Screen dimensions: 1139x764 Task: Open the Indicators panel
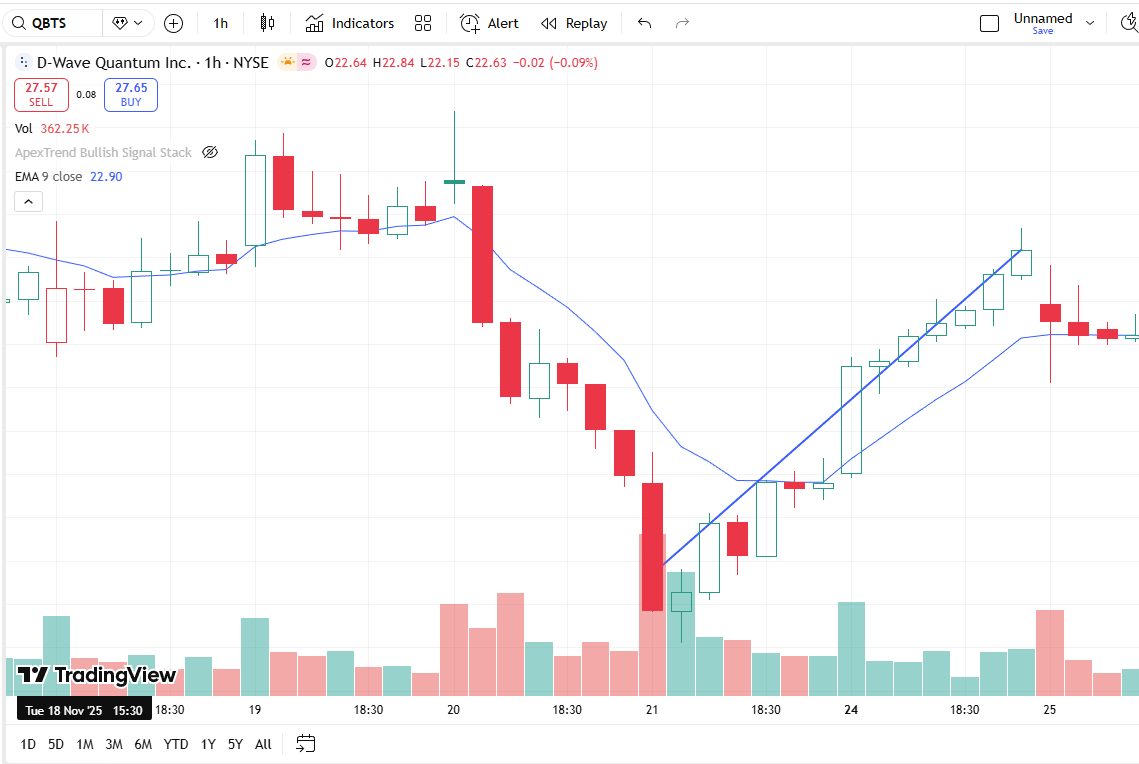coord(350,23)
